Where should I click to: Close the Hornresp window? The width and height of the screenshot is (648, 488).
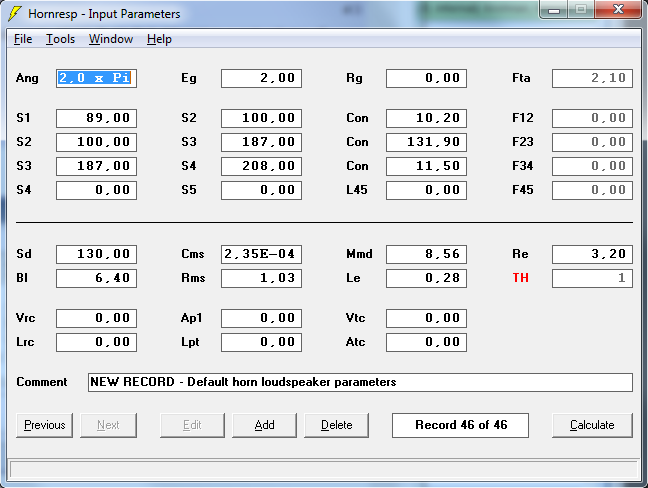pyautogui.click(x=618, y=9)
